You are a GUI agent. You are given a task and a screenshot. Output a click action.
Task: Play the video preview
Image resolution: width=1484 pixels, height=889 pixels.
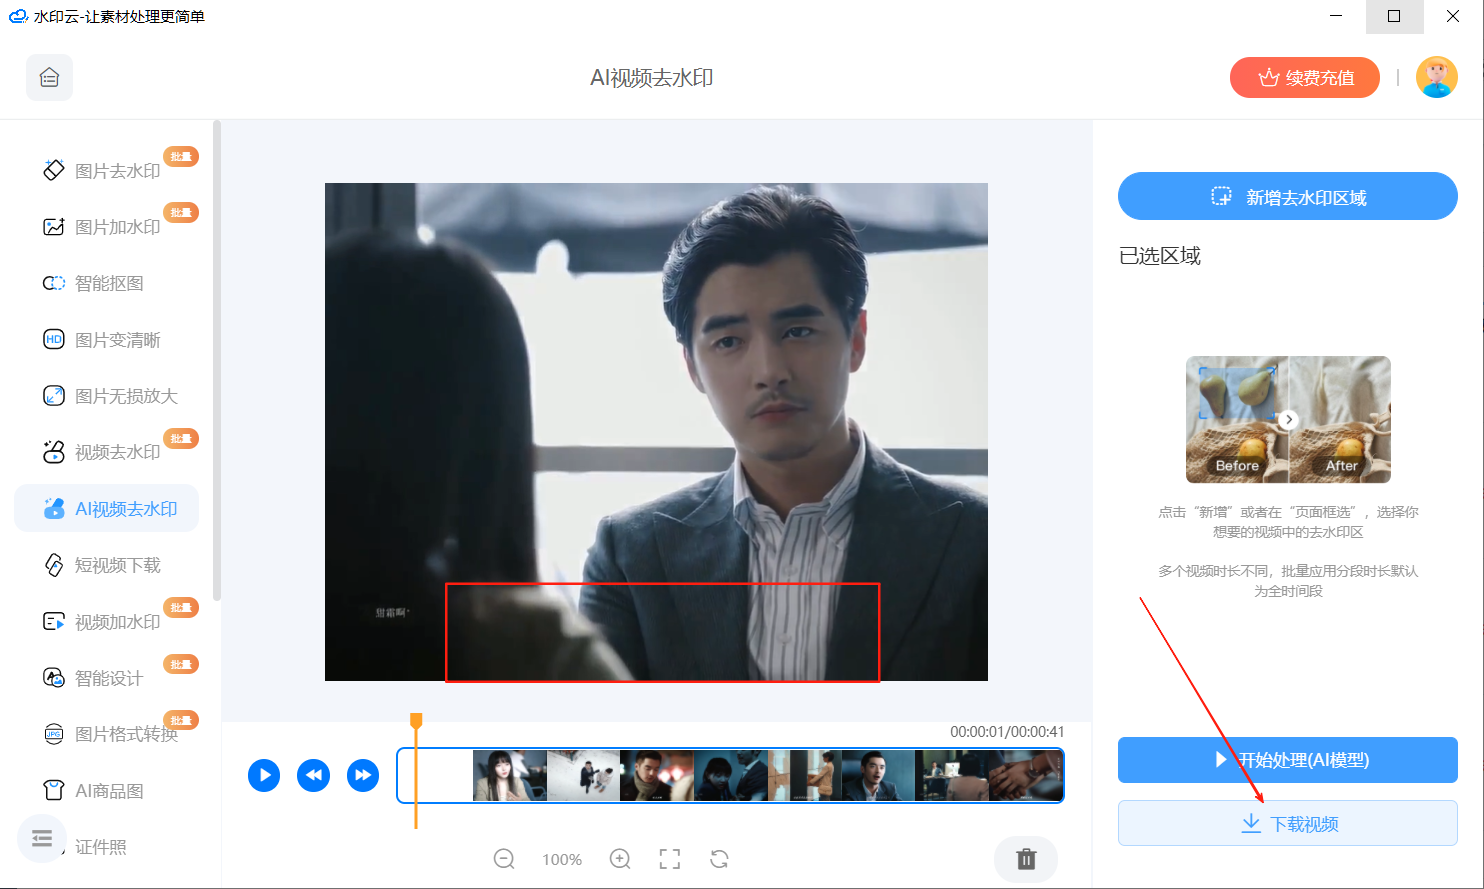pyautogui.click(x=264, y=775)
